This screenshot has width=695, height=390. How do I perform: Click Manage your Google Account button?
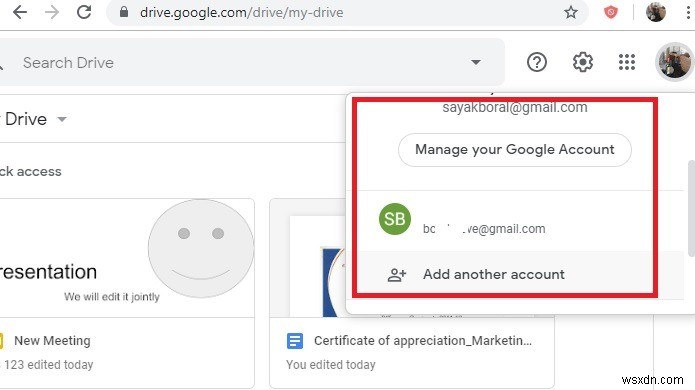point(515,150)
